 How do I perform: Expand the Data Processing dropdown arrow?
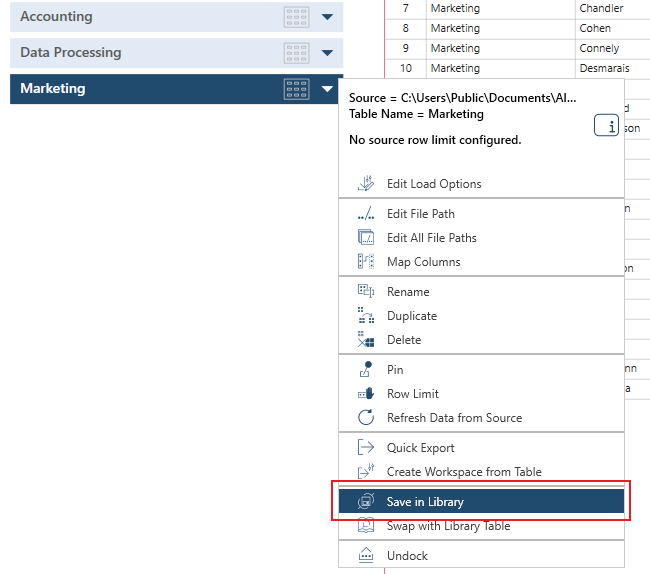pyautogui.click(x=327, y=53)
